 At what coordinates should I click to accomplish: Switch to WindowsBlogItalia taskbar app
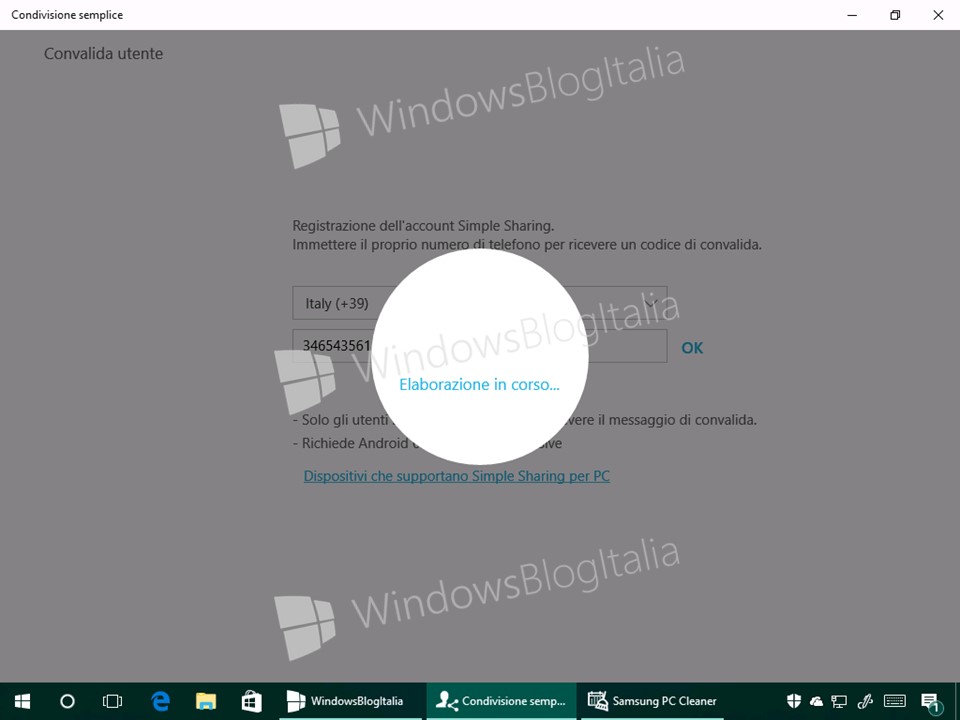click(x=350, y=701)
